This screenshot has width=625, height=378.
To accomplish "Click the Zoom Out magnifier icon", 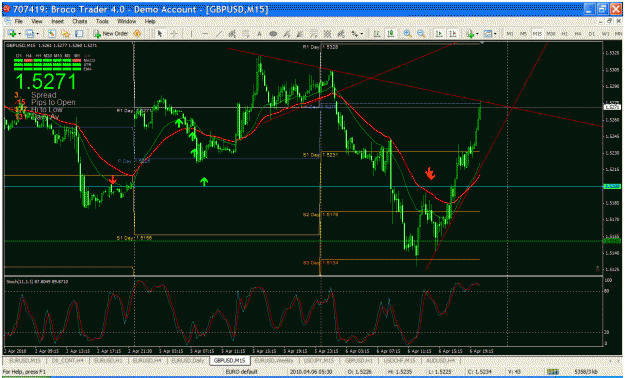I will coord(421,34).
